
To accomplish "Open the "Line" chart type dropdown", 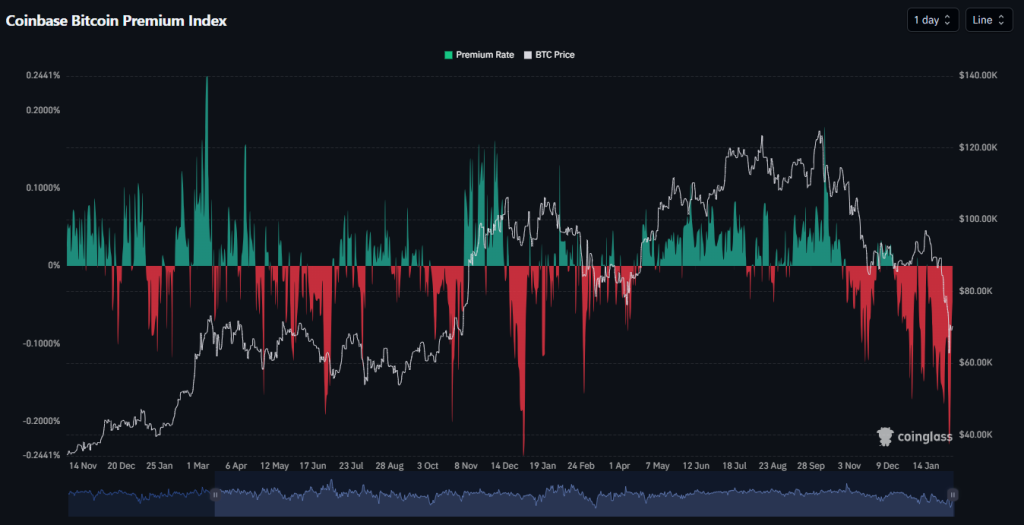I will pos(988,20).
